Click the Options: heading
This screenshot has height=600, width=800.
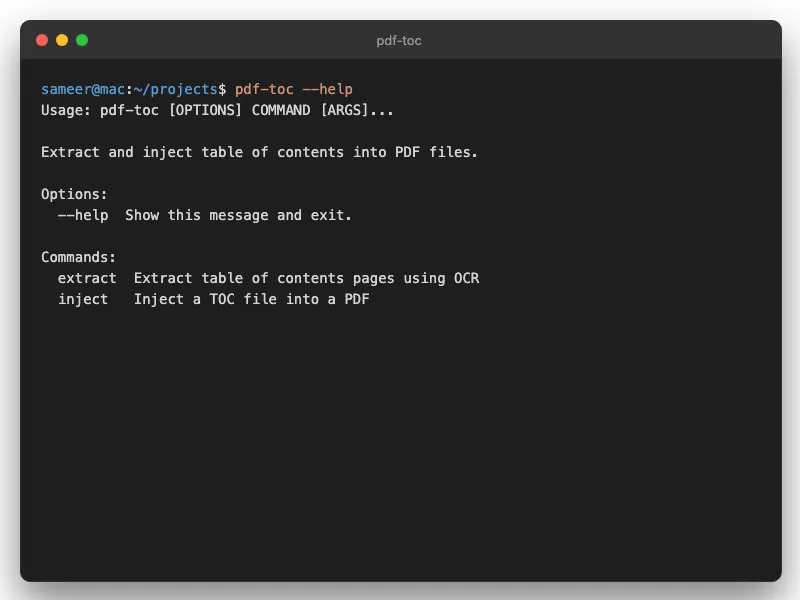[x=75, y=194]
